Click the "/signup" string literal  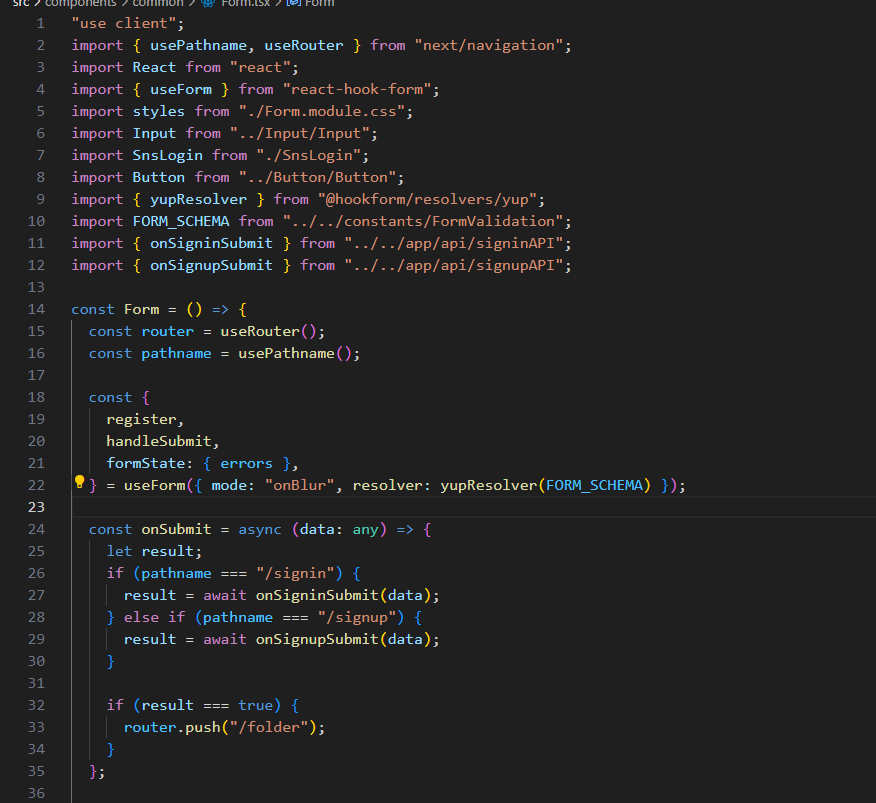356,617
